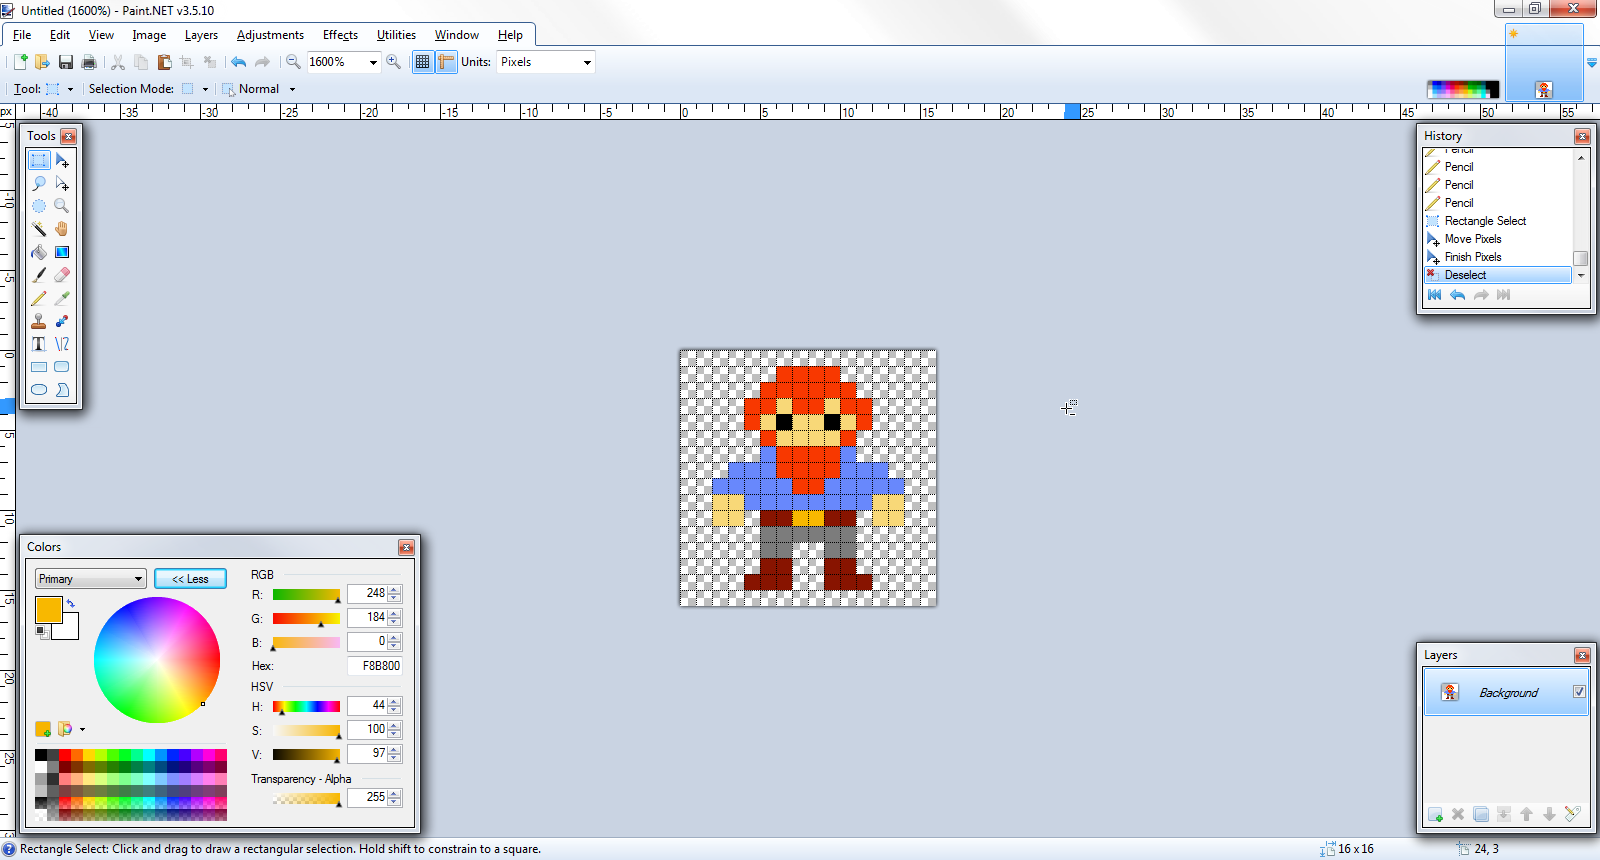Open the zoom level dropdown
This screenshot has height=860, width=1600.
(x=373, y=62)
